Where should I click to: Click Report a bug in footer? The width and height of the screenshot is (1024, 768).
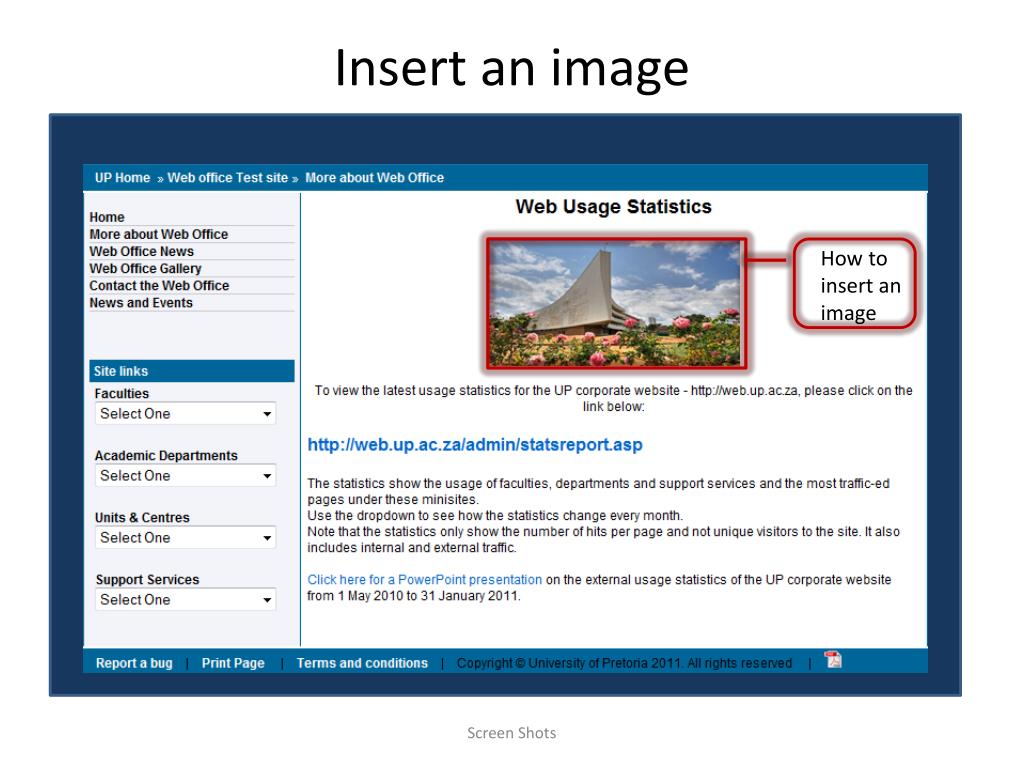point(134,663)
